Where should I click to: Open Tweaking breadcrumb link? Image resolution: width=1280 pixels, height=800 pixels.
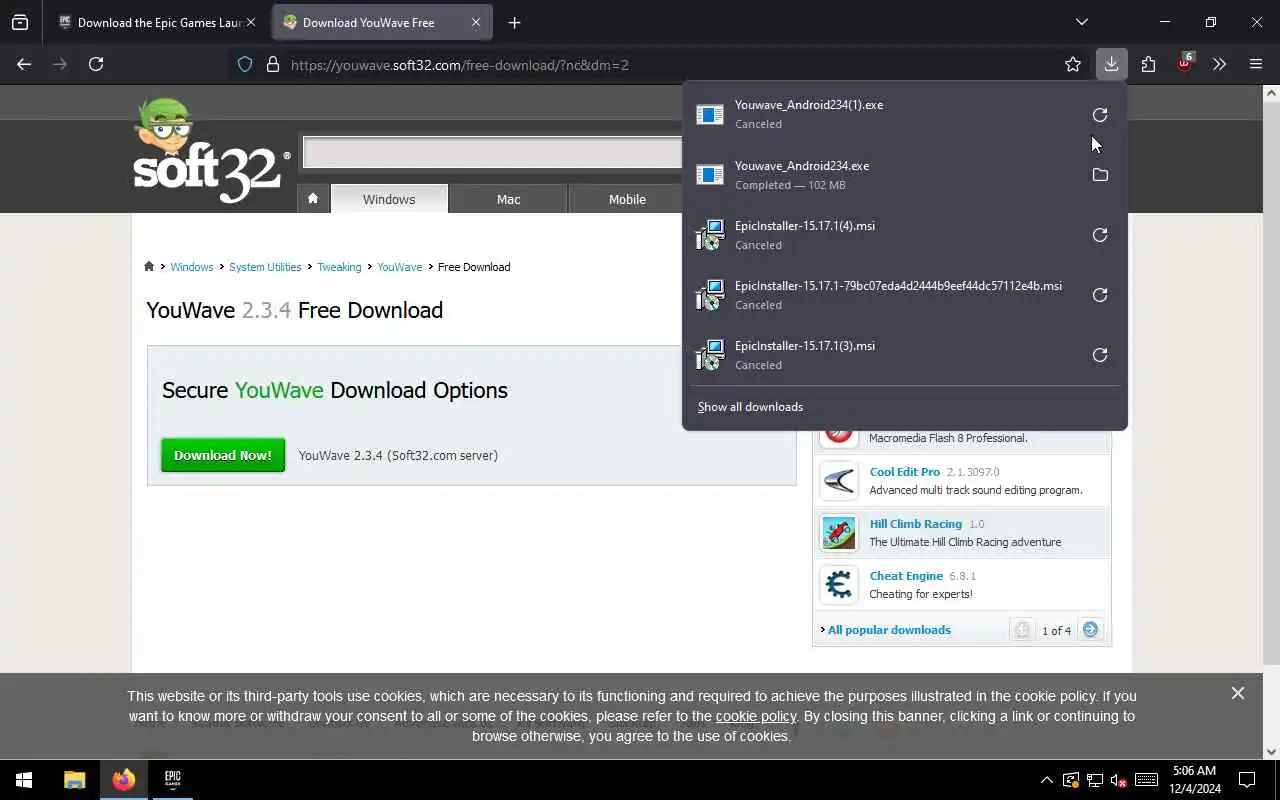pos(339,267)
